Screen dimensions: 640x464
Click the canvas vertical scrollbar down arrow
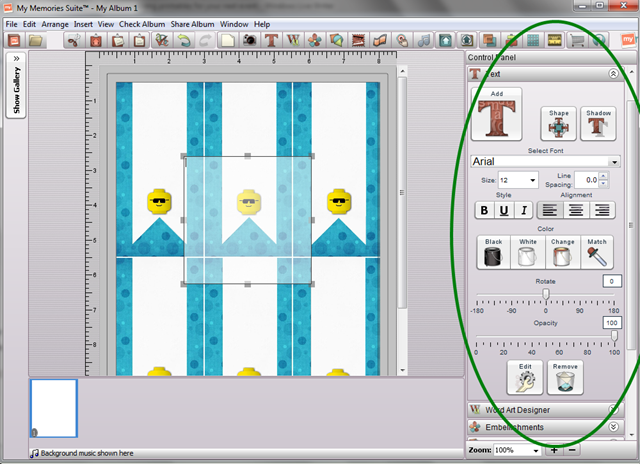(402, 371)
